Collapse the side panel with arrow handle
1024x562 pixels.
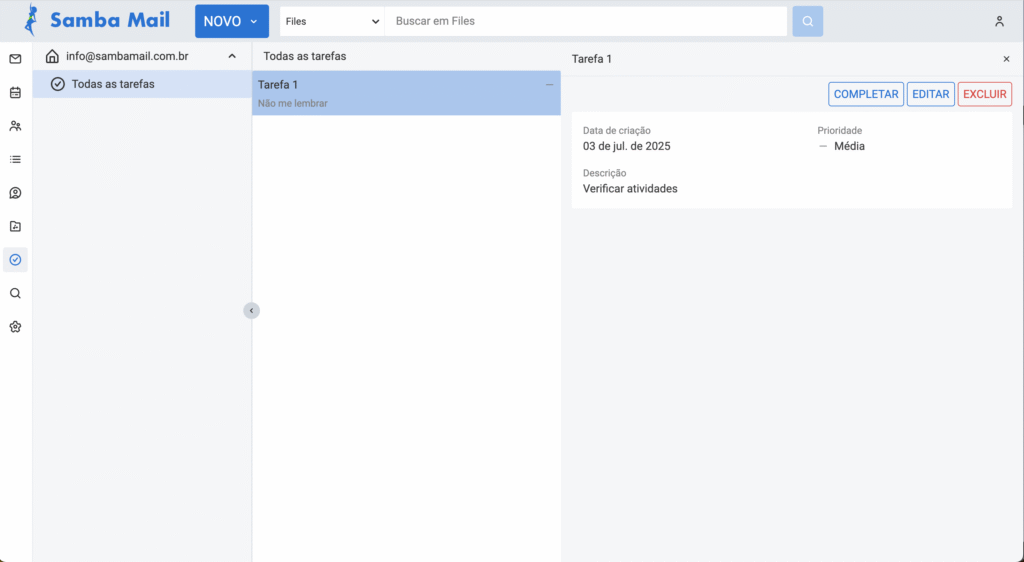(251, 311)
